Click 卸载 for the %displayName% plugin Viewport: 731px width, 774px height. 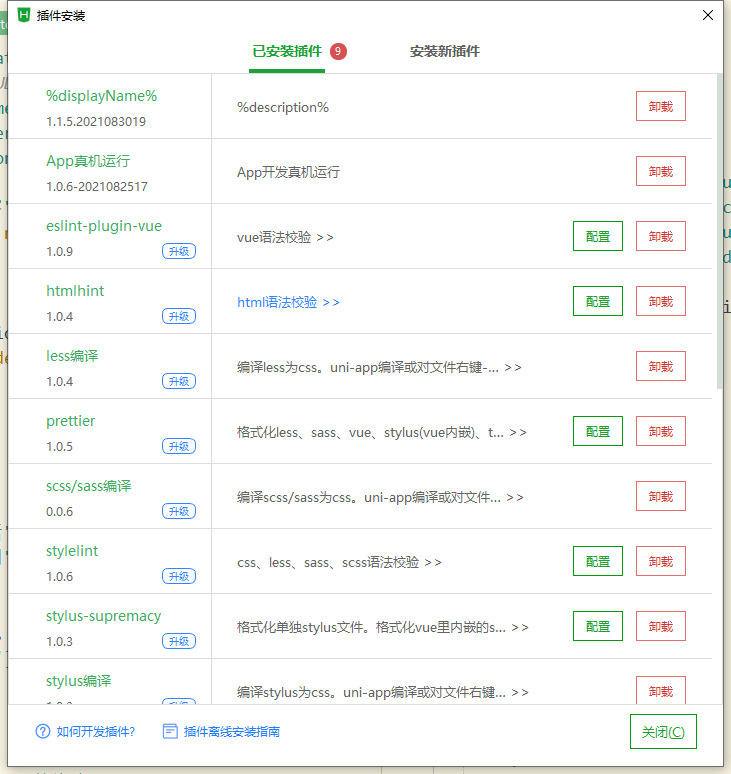point(660,106)
